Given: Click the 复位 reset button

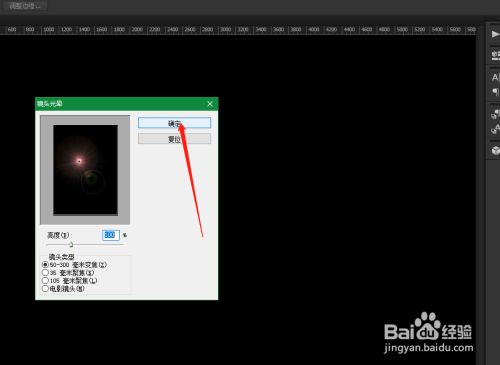Looking at the screenshot, I should pyautogui.click(x=174, y=139).
